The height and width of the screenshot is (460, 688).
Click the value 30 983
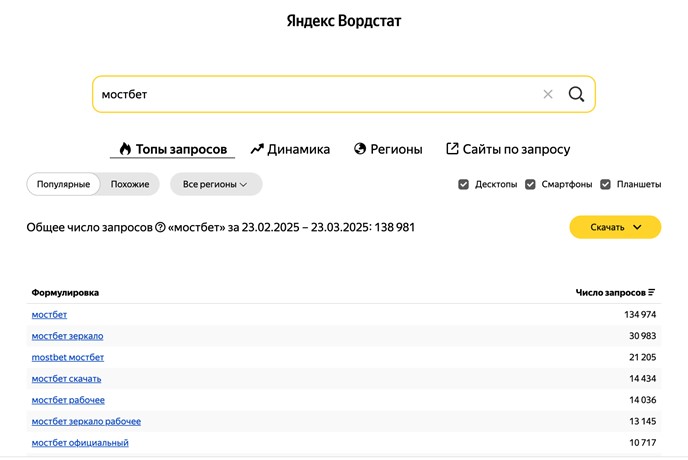click(642, 336)
